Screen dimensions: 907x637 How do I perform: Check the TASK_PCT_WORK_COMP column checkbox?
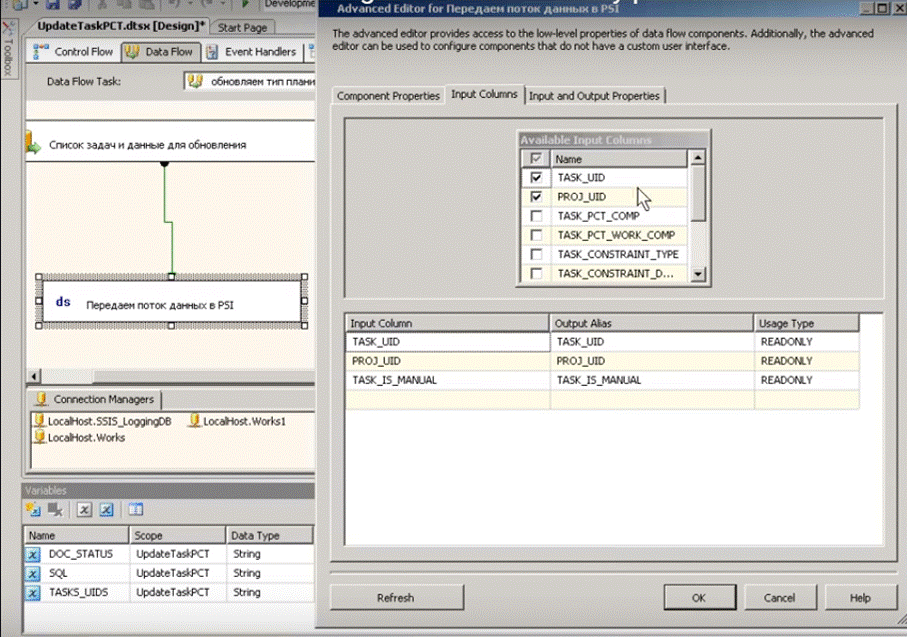[x=536, y=235]
